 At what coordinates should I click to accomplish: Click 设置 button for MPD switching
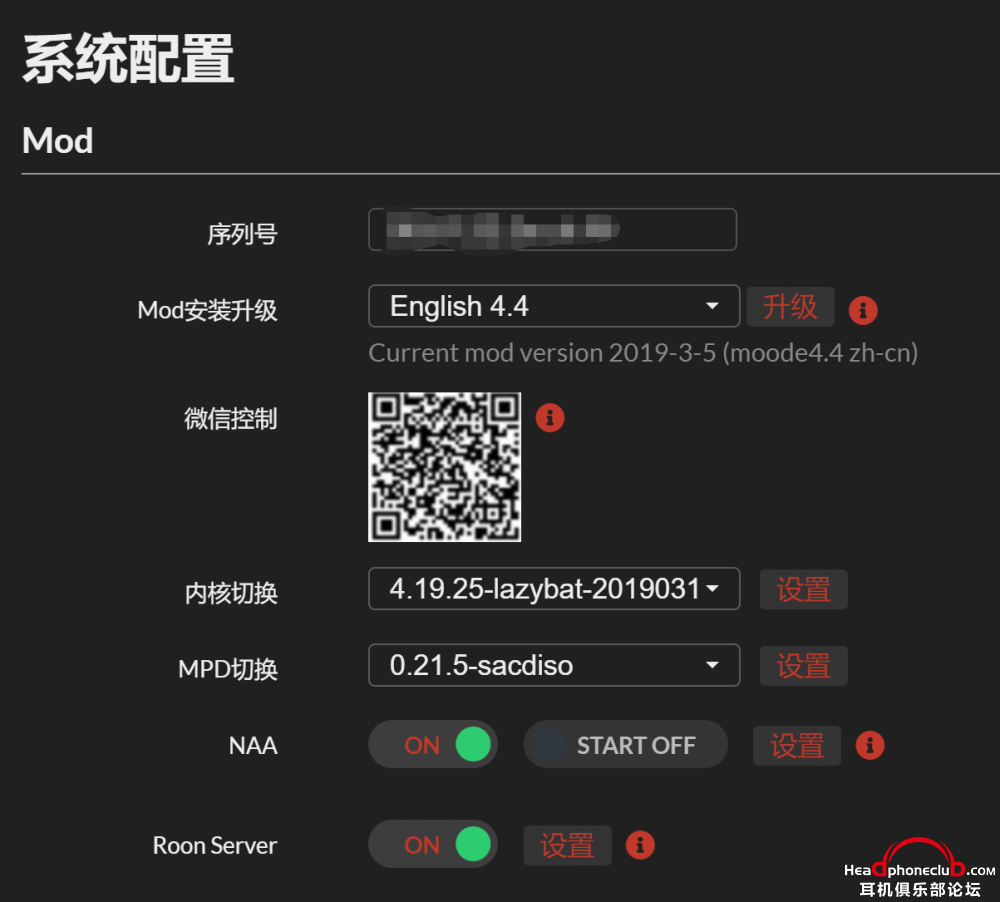803,666
